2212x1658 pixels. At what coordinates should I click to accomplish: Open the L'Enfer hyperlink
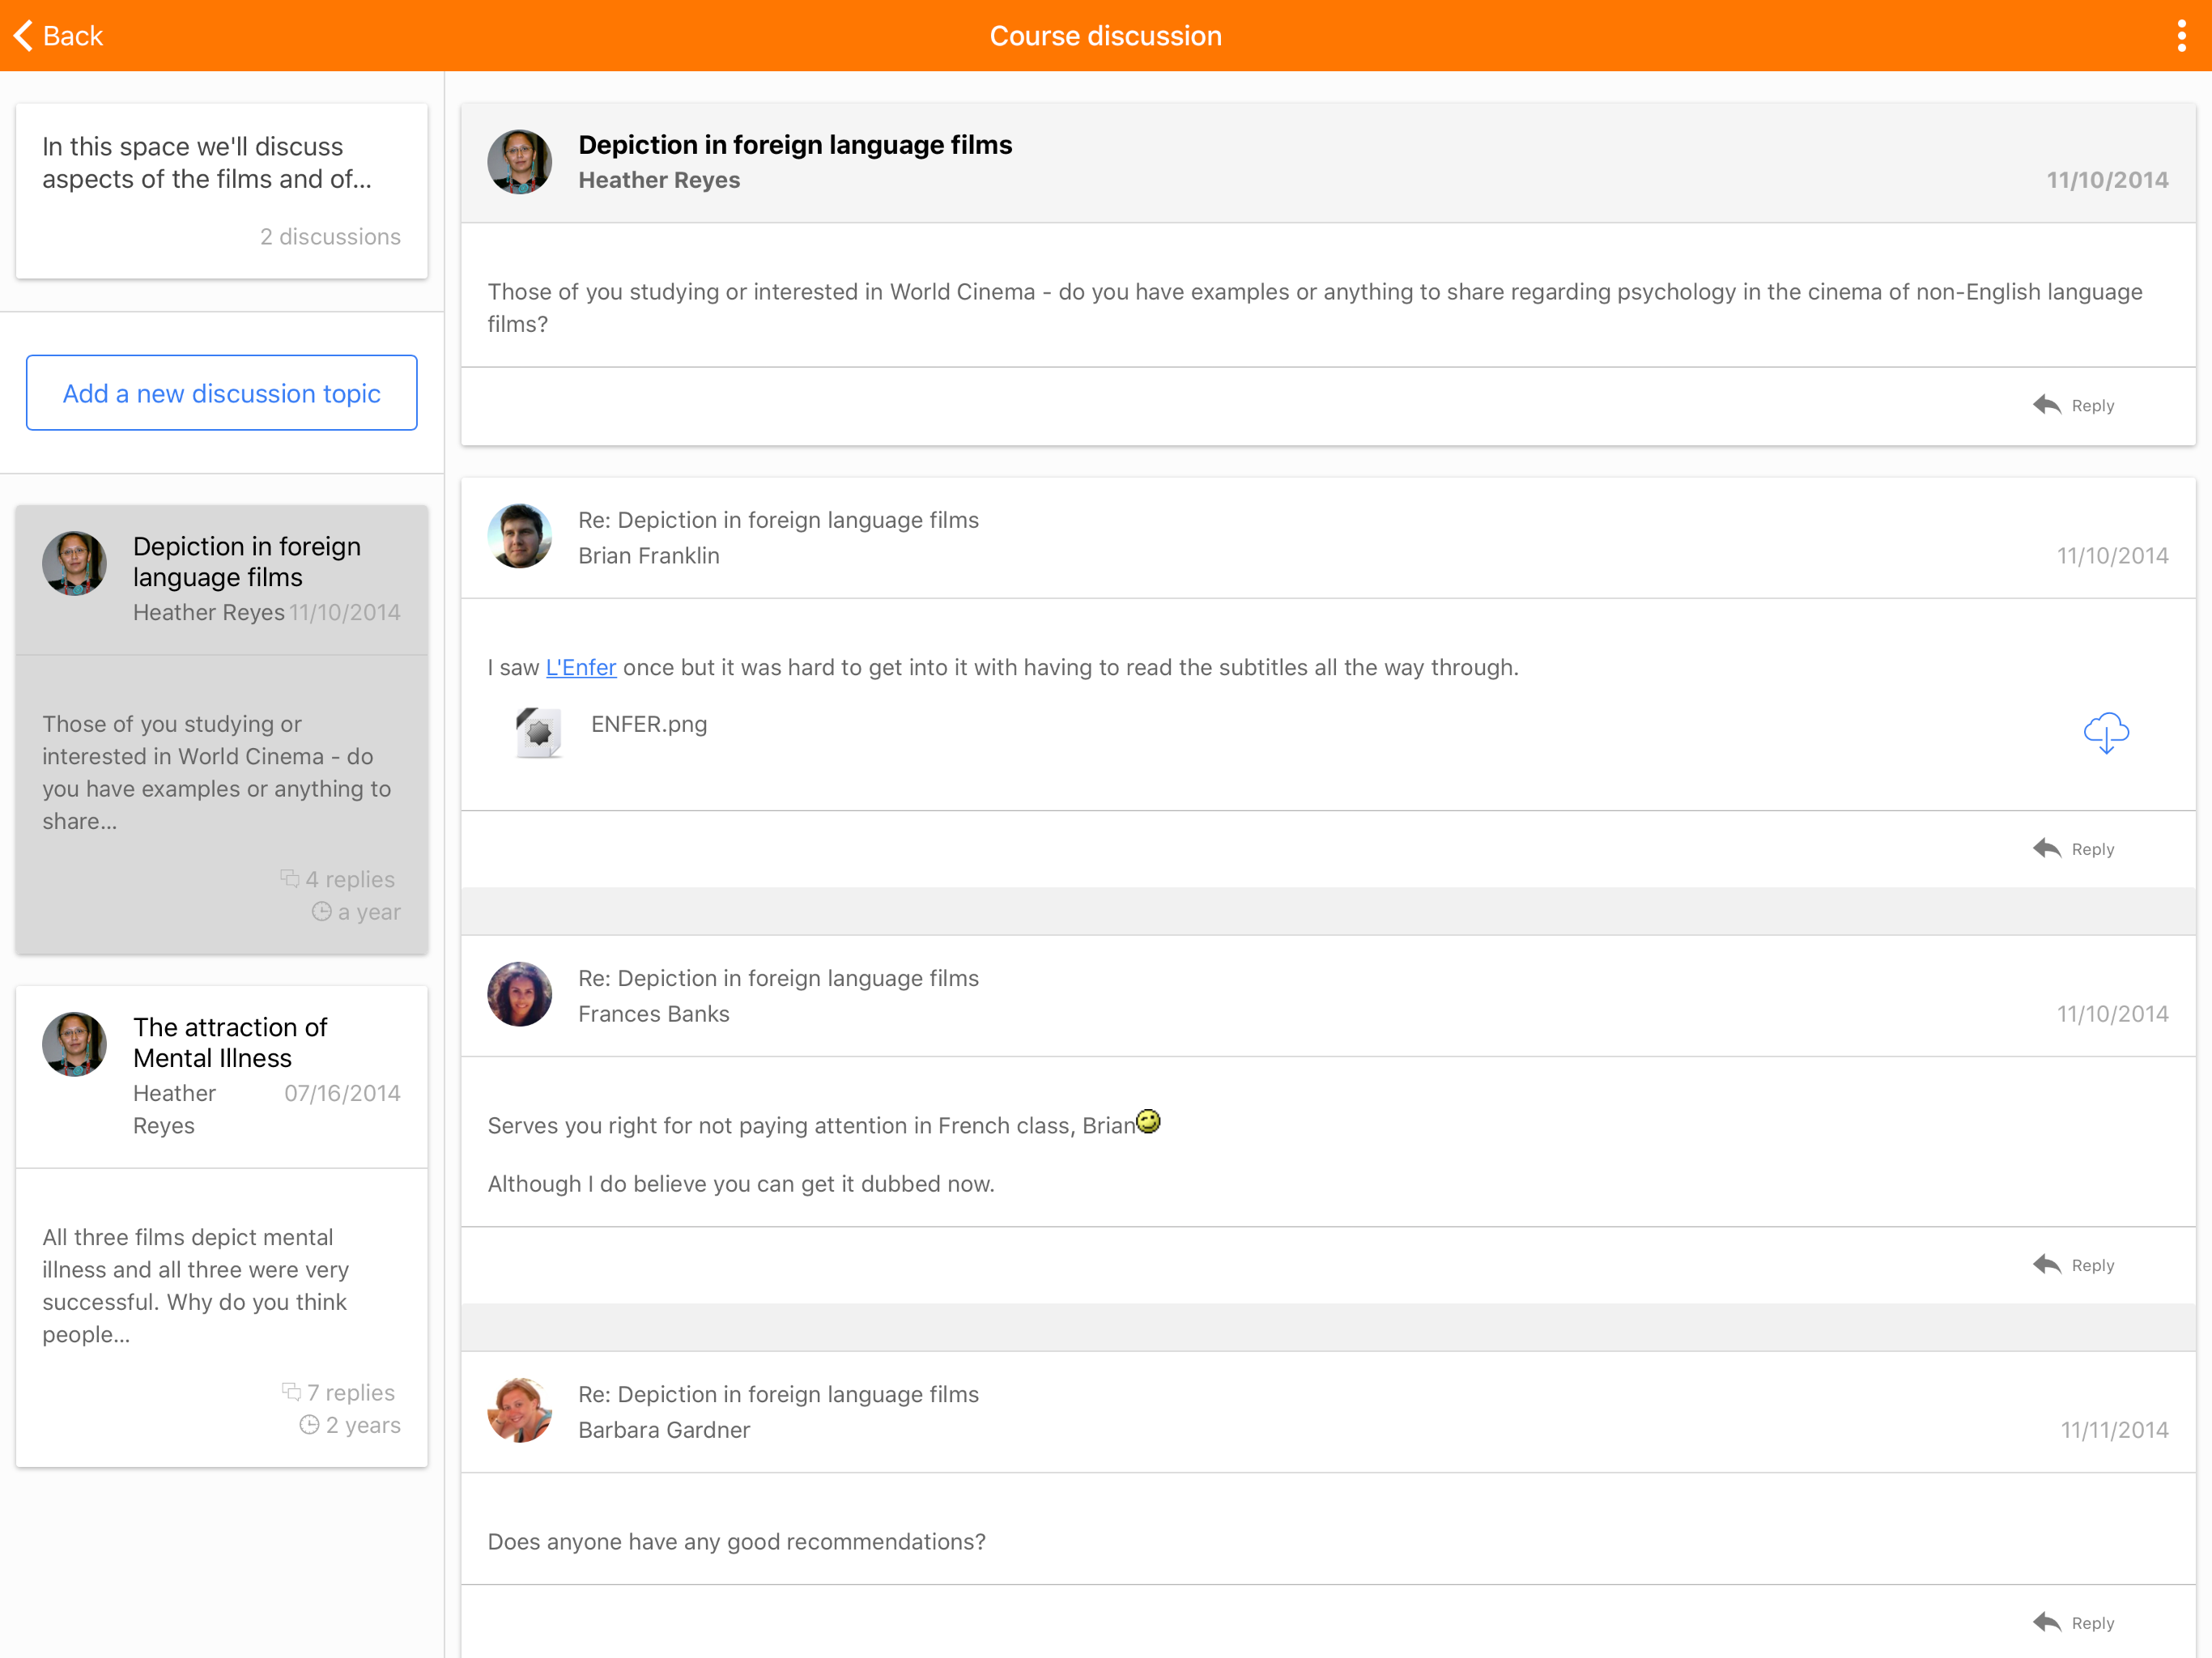[x=581, y=668]
